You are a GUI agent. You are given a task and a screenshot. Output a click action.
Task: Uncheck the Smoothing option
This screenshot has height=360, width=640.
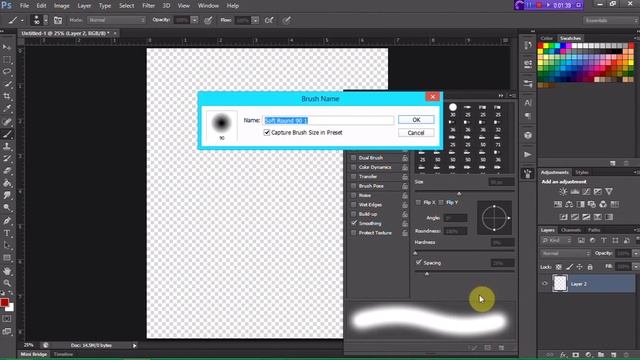(354, 223)
